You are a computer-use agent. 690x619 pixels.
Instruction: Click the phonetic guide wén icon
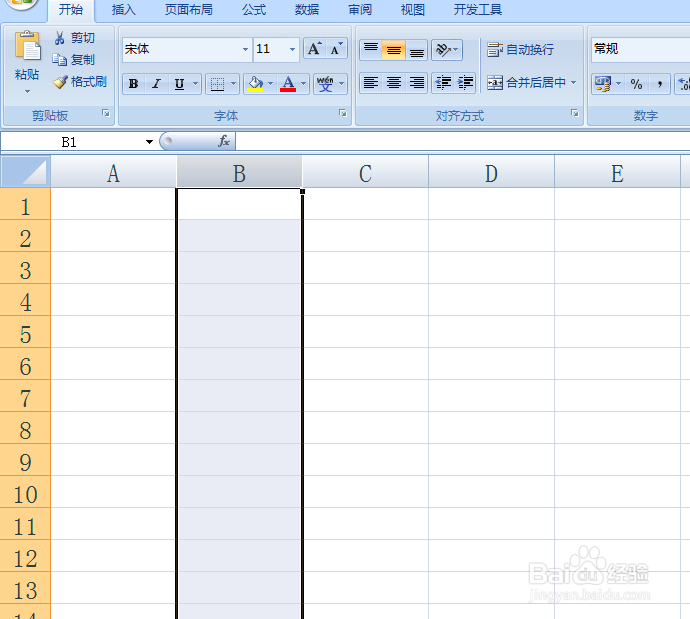(x=325, y=84)
